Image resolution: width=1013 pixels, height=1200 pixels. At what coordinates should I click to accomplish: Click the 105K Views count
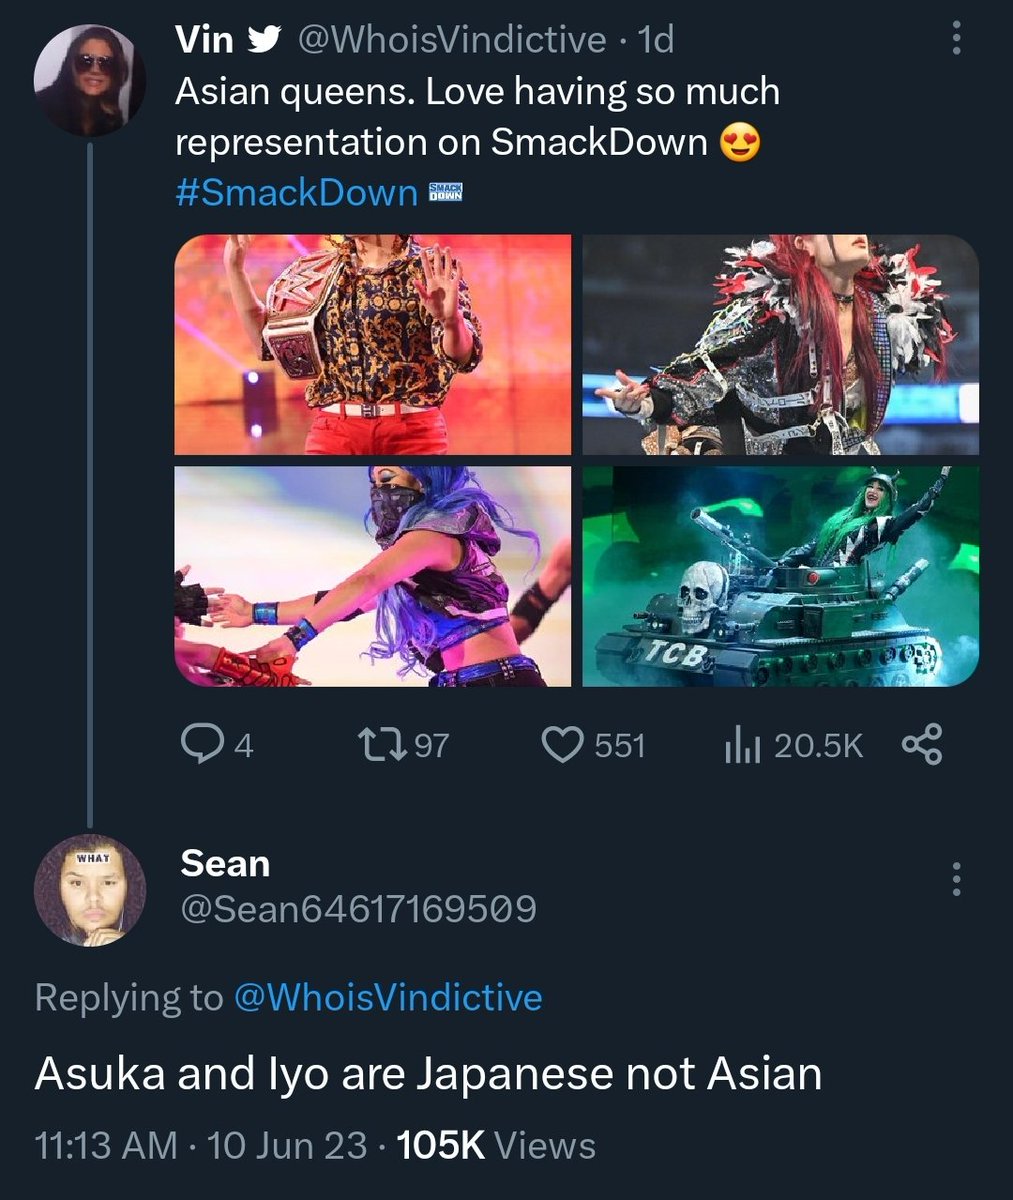(x=496, y=1145)
